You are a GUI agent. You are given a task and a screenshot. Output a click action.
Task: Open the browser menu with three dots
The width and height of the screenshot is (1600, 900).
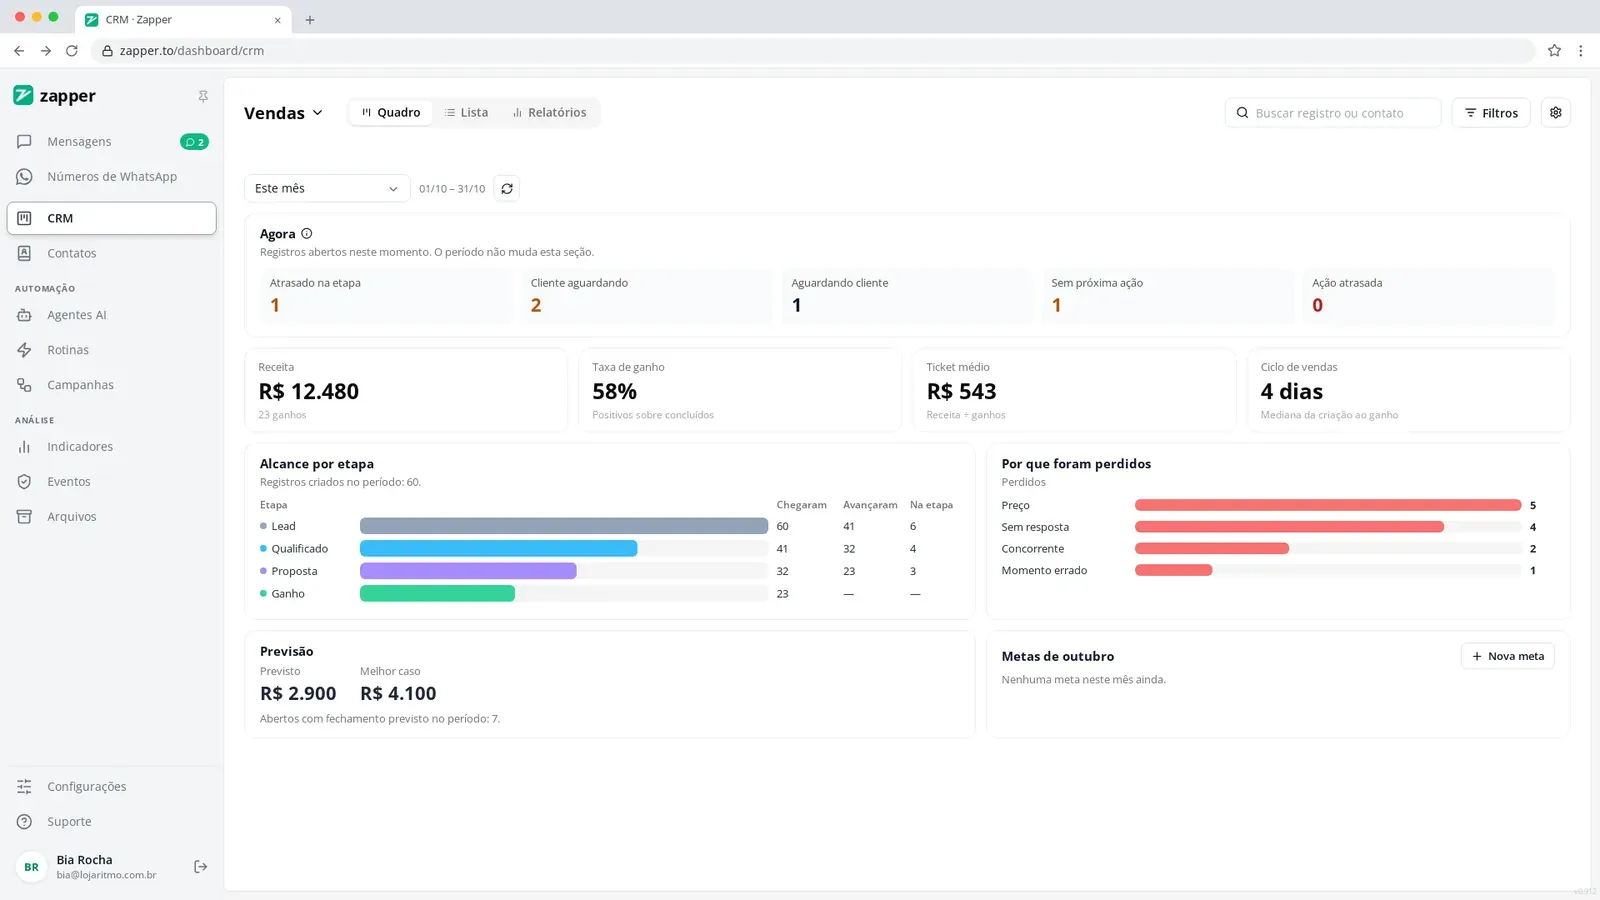coord(1580,50)
